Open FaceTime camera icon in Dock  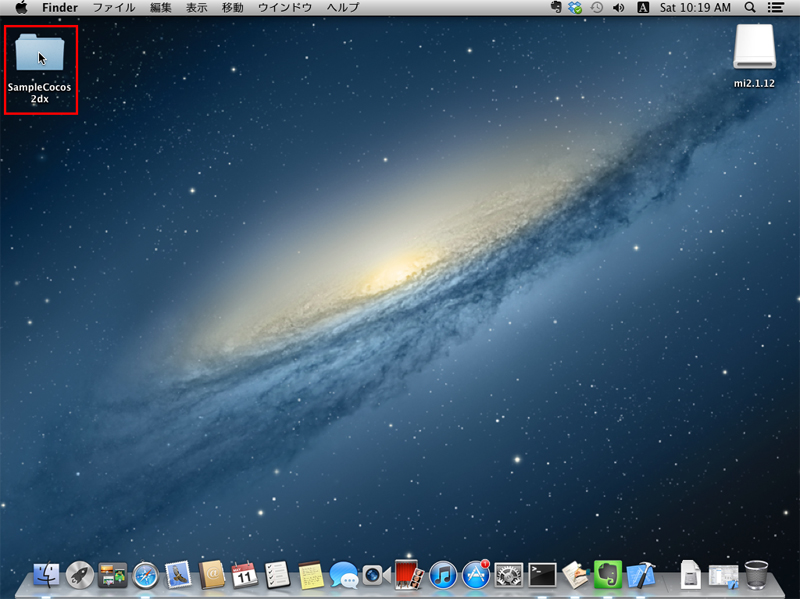click(377, 576)
